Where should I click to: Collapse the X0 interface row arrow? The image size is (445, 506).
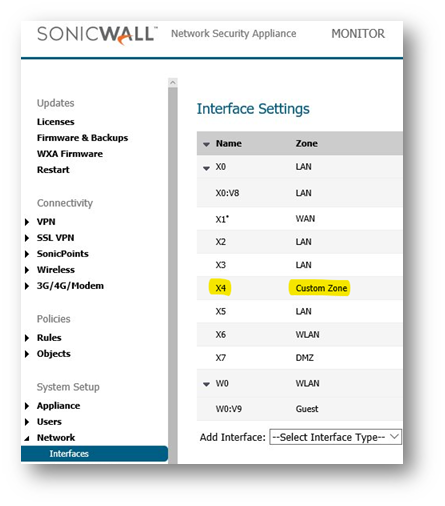coord(206,168)
